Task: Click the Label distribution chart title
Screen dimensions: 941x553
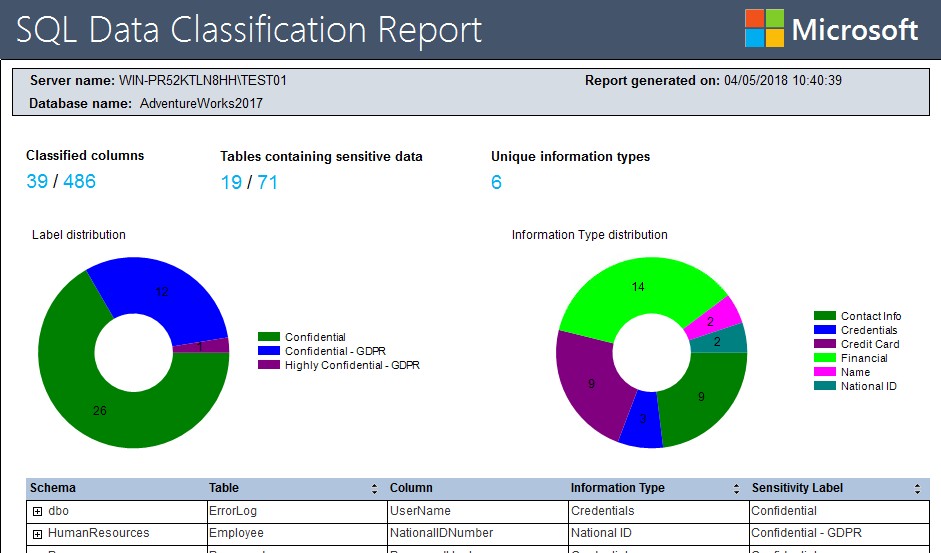Action: coord(79,235)
